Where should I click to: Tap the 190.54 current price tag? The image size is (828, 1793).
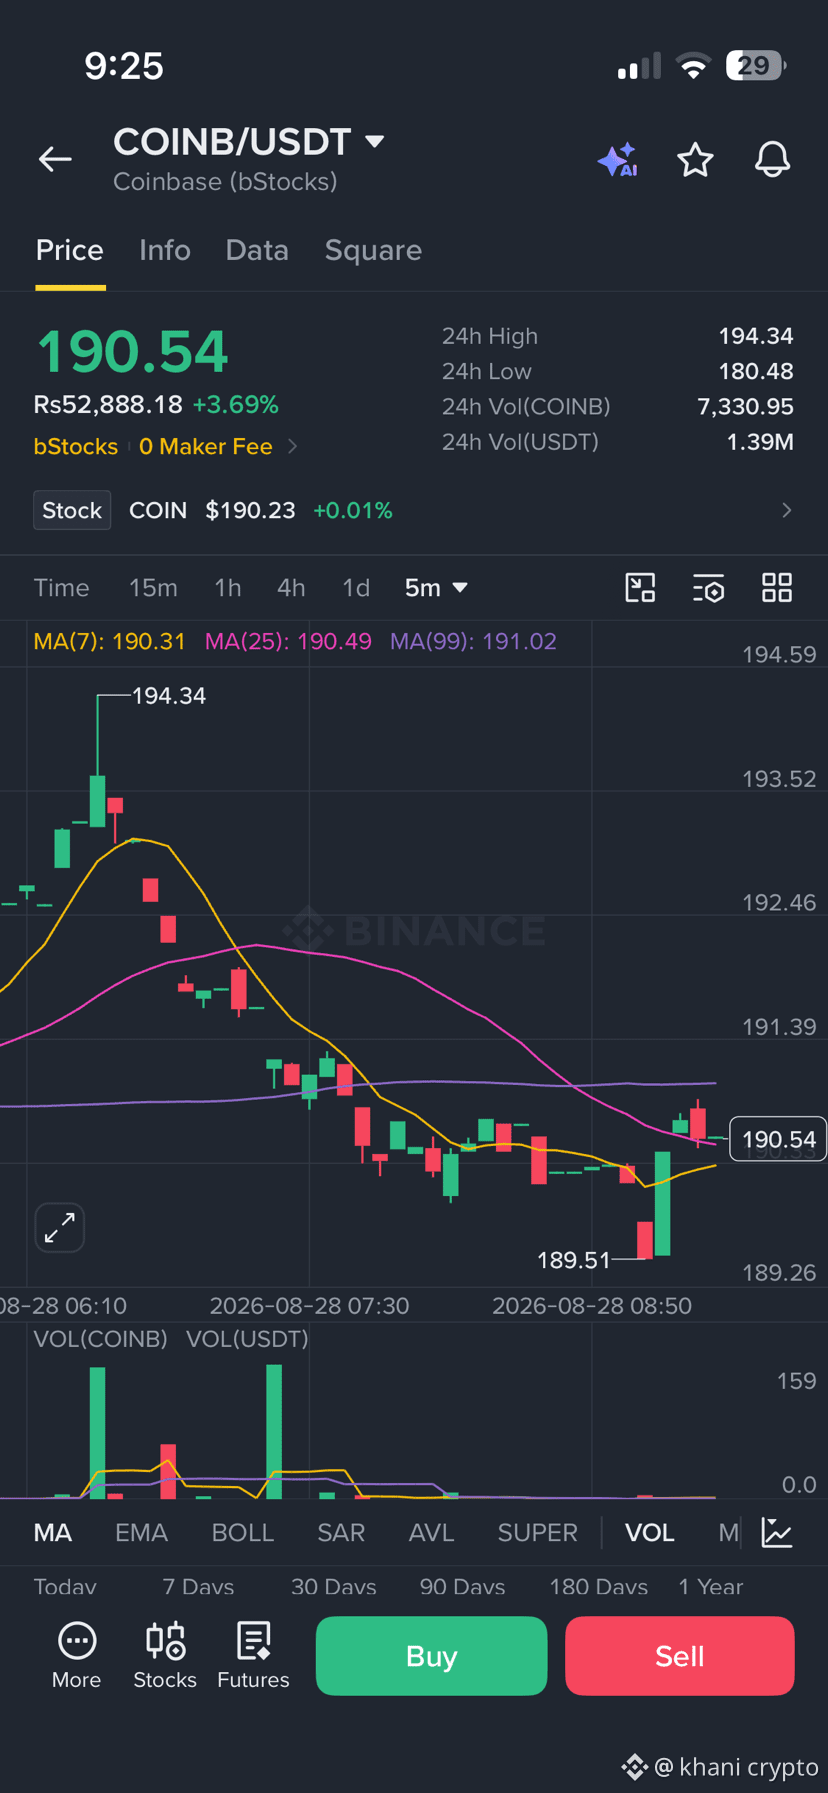point(778,1139)
